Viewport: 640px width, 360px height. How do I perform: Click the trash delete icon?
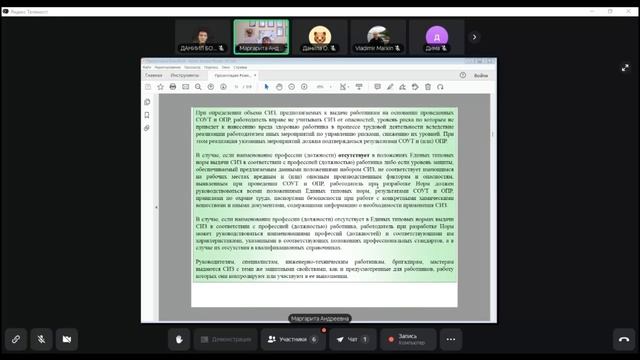428,87
